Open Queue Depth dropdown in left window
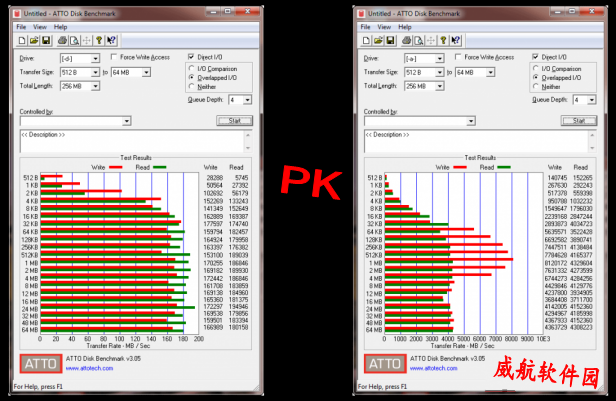The width and height of the screenshot is (616, 401). coord(247,100)
